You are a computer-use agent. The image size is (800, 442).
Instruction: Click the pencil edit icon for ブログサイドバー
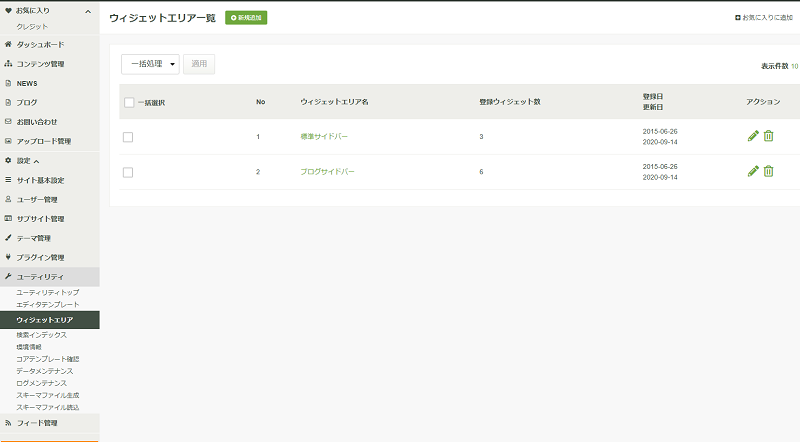point(753,171)
